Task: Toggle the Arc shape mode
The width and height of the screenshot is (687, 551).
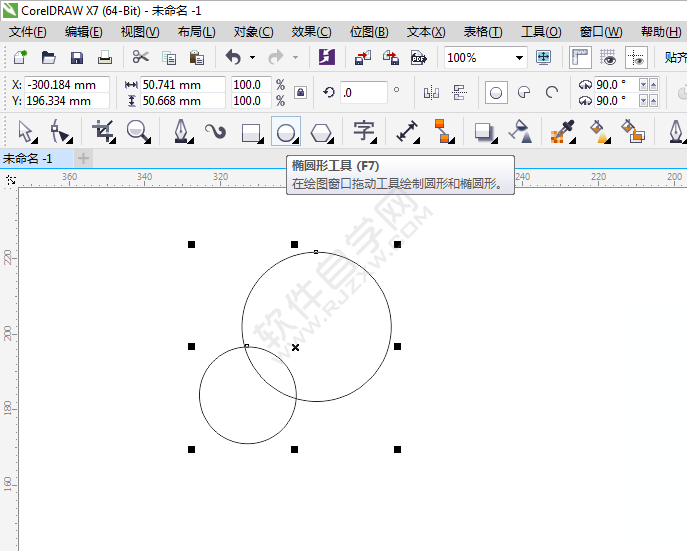Action: click(550, 93)
